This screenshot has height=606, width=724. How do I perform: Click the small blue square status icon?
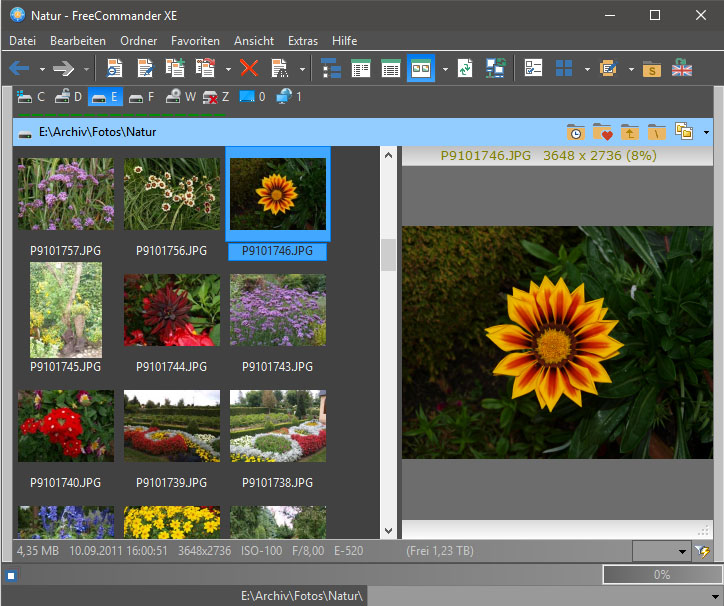click(x=11, y=576)
